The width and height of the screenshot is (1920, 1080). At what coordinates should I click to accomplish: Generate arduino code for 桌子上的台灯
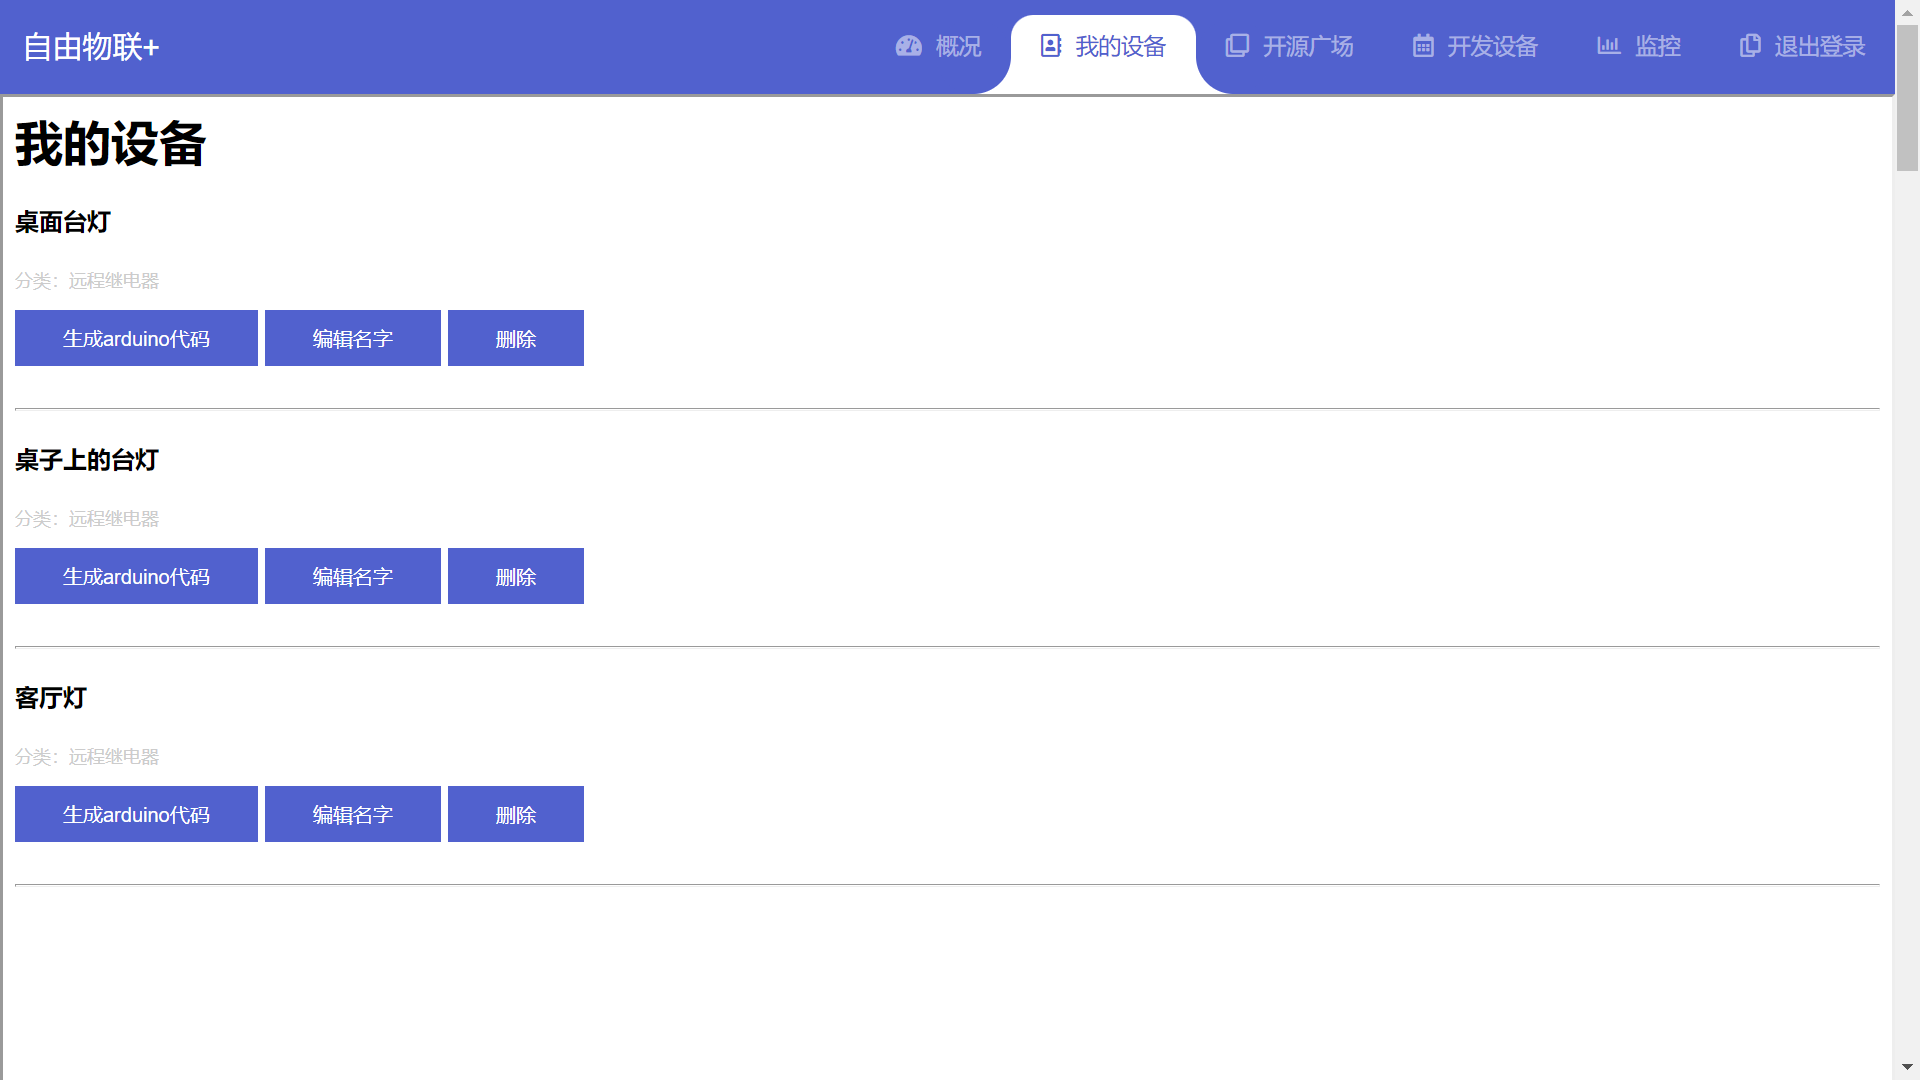click(136, 576)
